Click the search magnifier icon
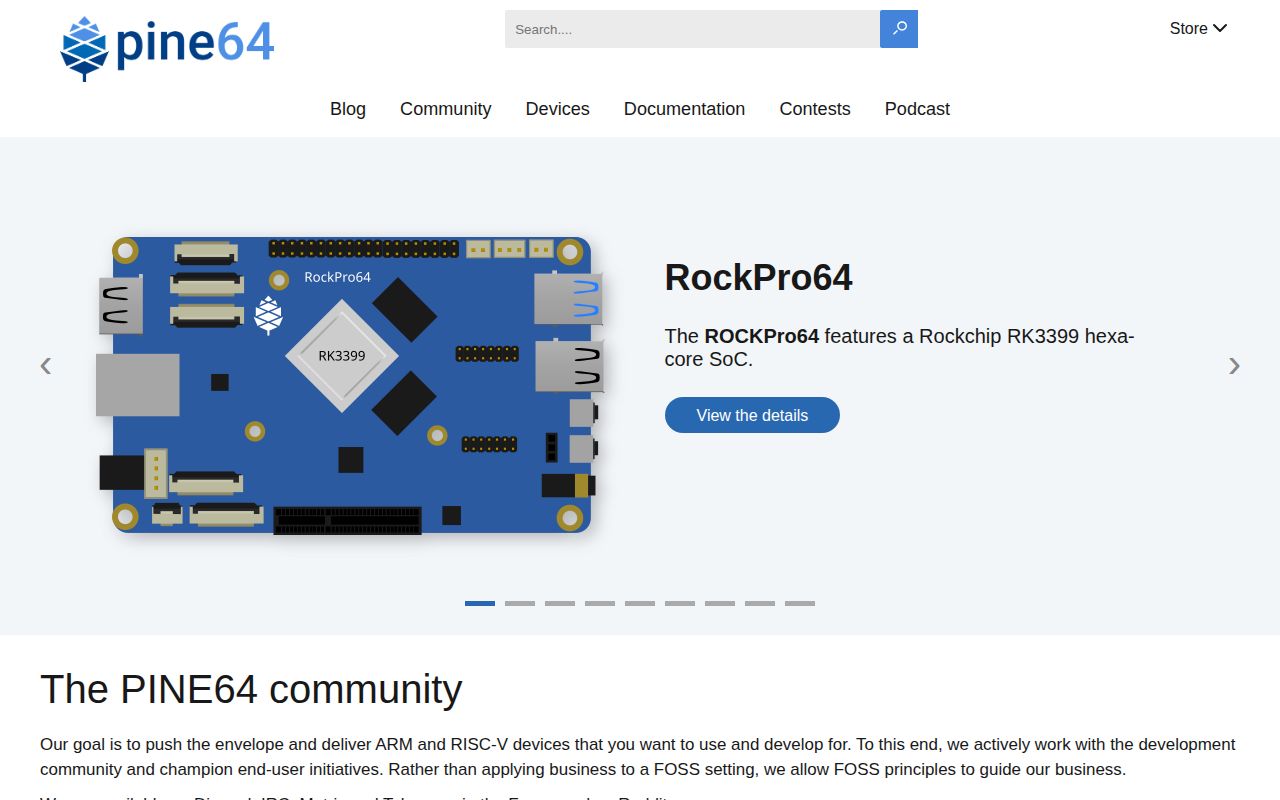Screen dimensions: 1280x800 (897, 29)
